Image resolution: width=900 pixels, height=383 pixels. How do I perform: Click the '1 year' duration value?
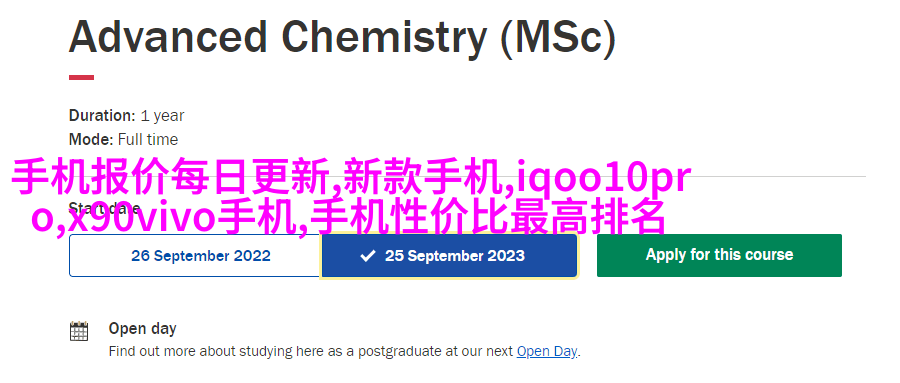coord(162,116)
